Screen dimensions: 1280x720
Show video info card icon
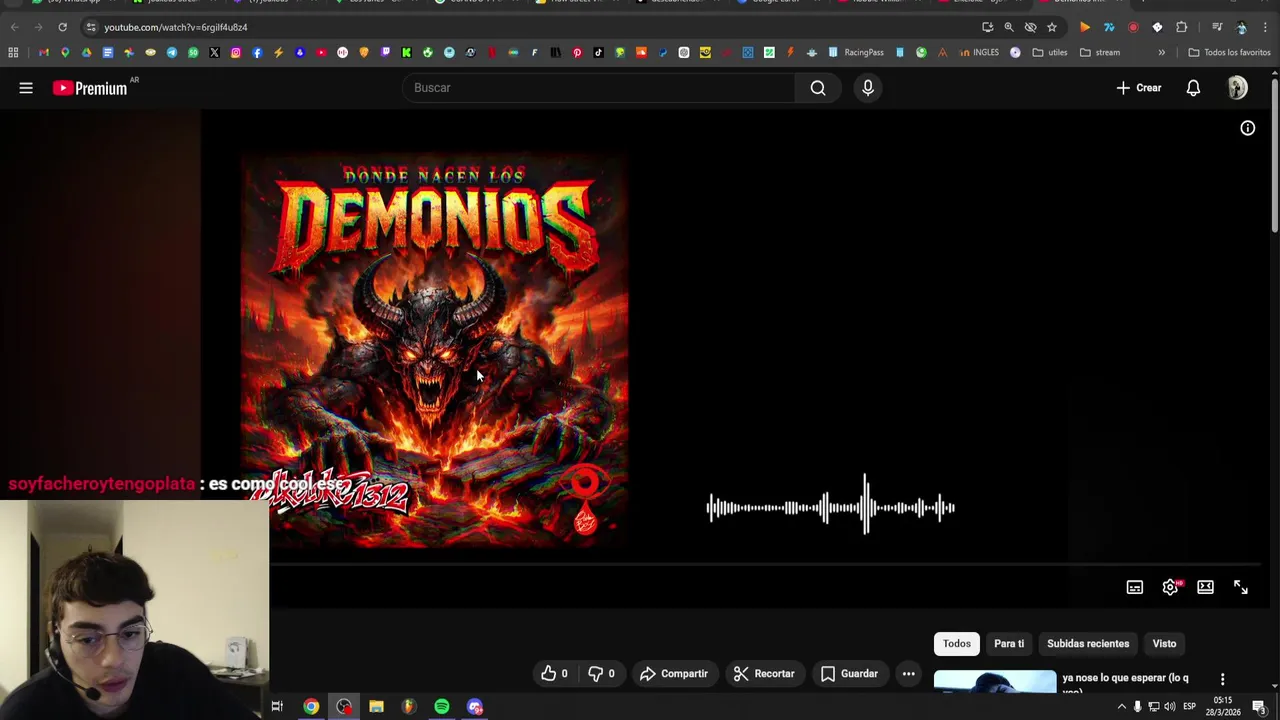tap(1248, 128)
